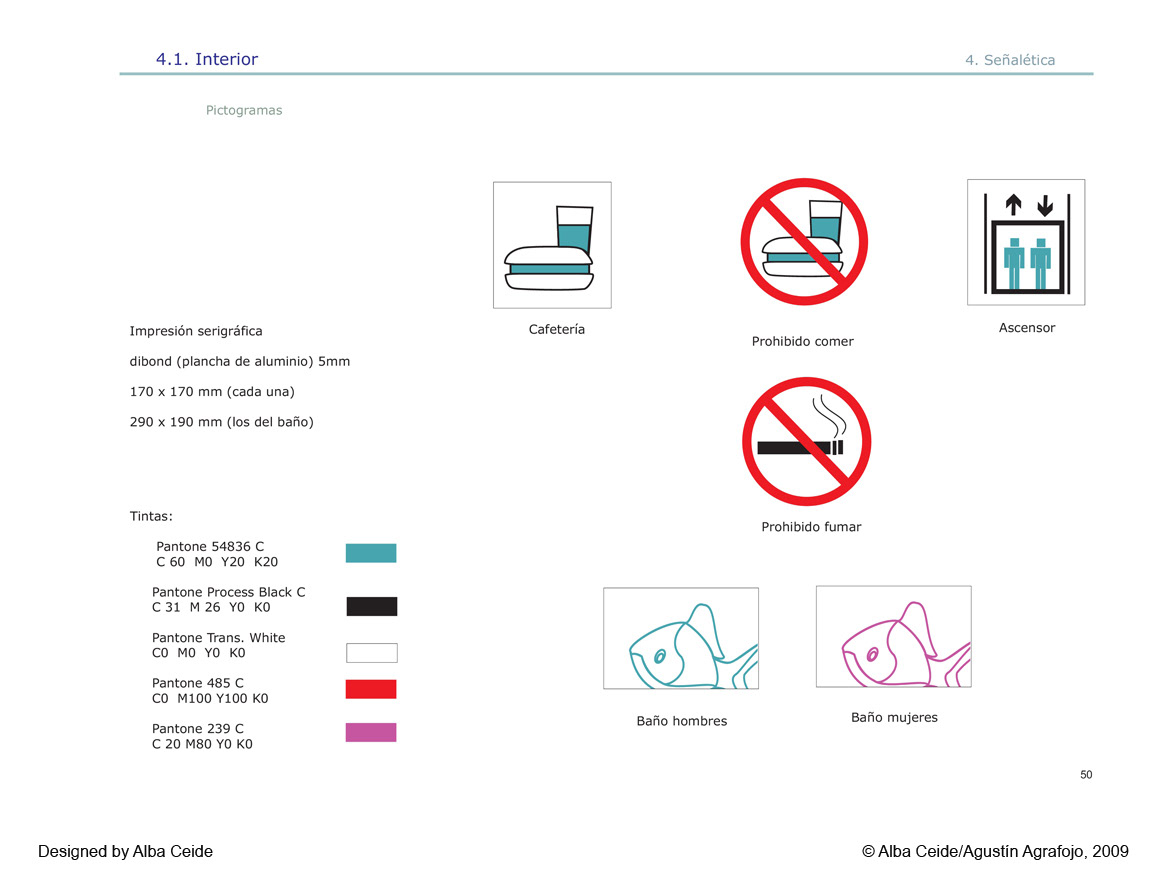Click the Ascensor elevator pictogram
This screenshot has height=877, width=1169.
pos(1026,242)
